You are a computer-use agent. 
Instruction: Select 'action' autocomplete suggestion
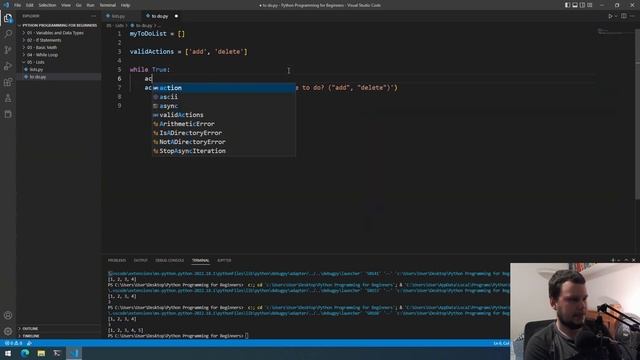click(x=224, y=88)
